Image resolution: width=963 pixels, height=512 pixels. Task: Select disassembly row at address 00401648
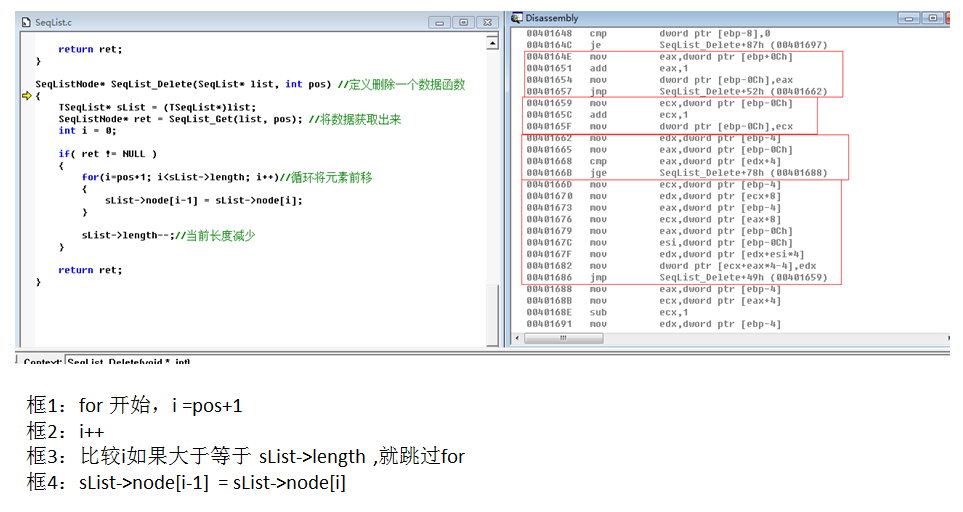(x=648, y=33)
